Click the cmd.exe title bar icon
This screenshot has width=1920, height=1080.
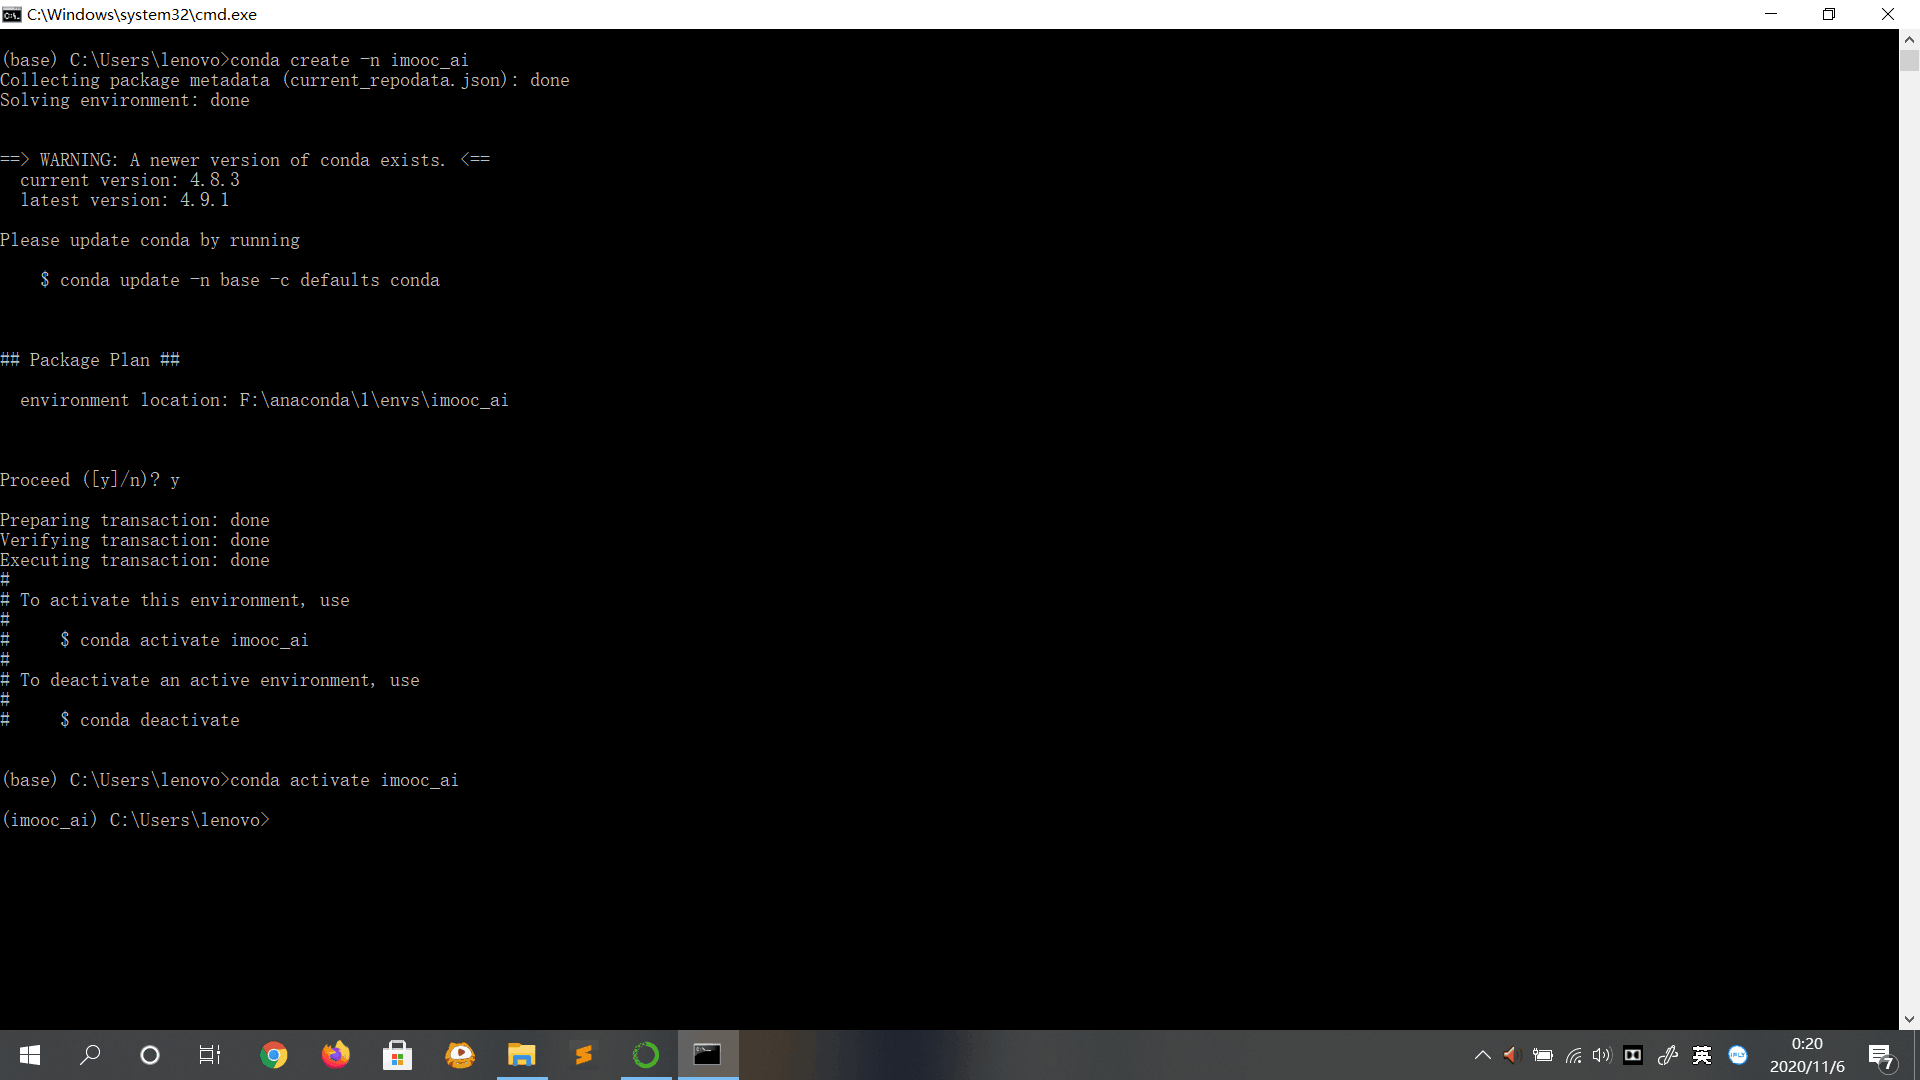coord(12,14)
